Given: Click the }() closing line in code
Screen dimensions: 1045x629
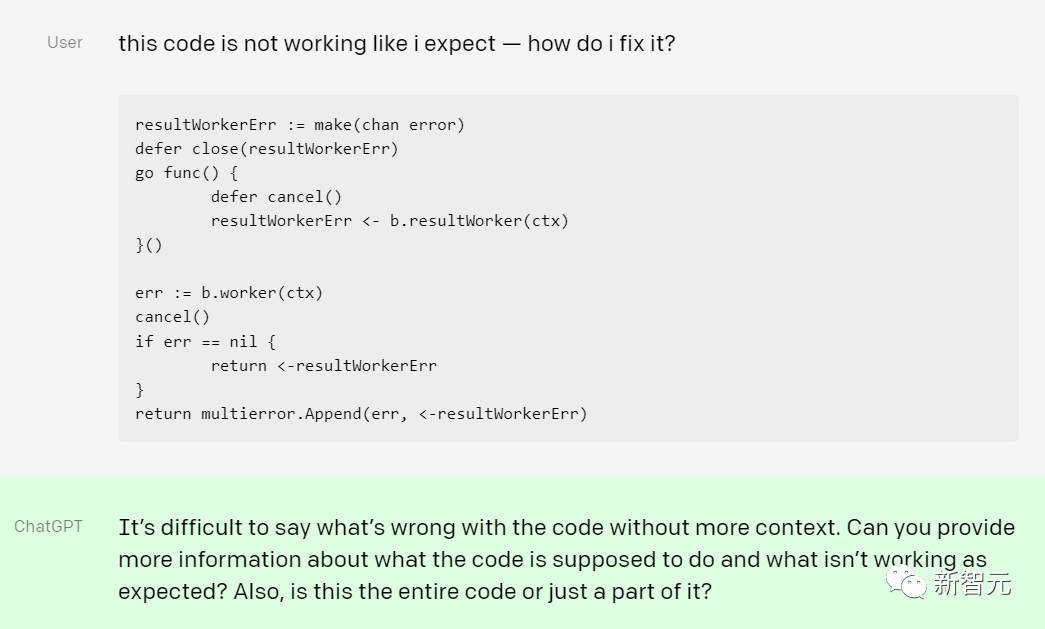Looking at the screenshot, I should tap(148, 245).
